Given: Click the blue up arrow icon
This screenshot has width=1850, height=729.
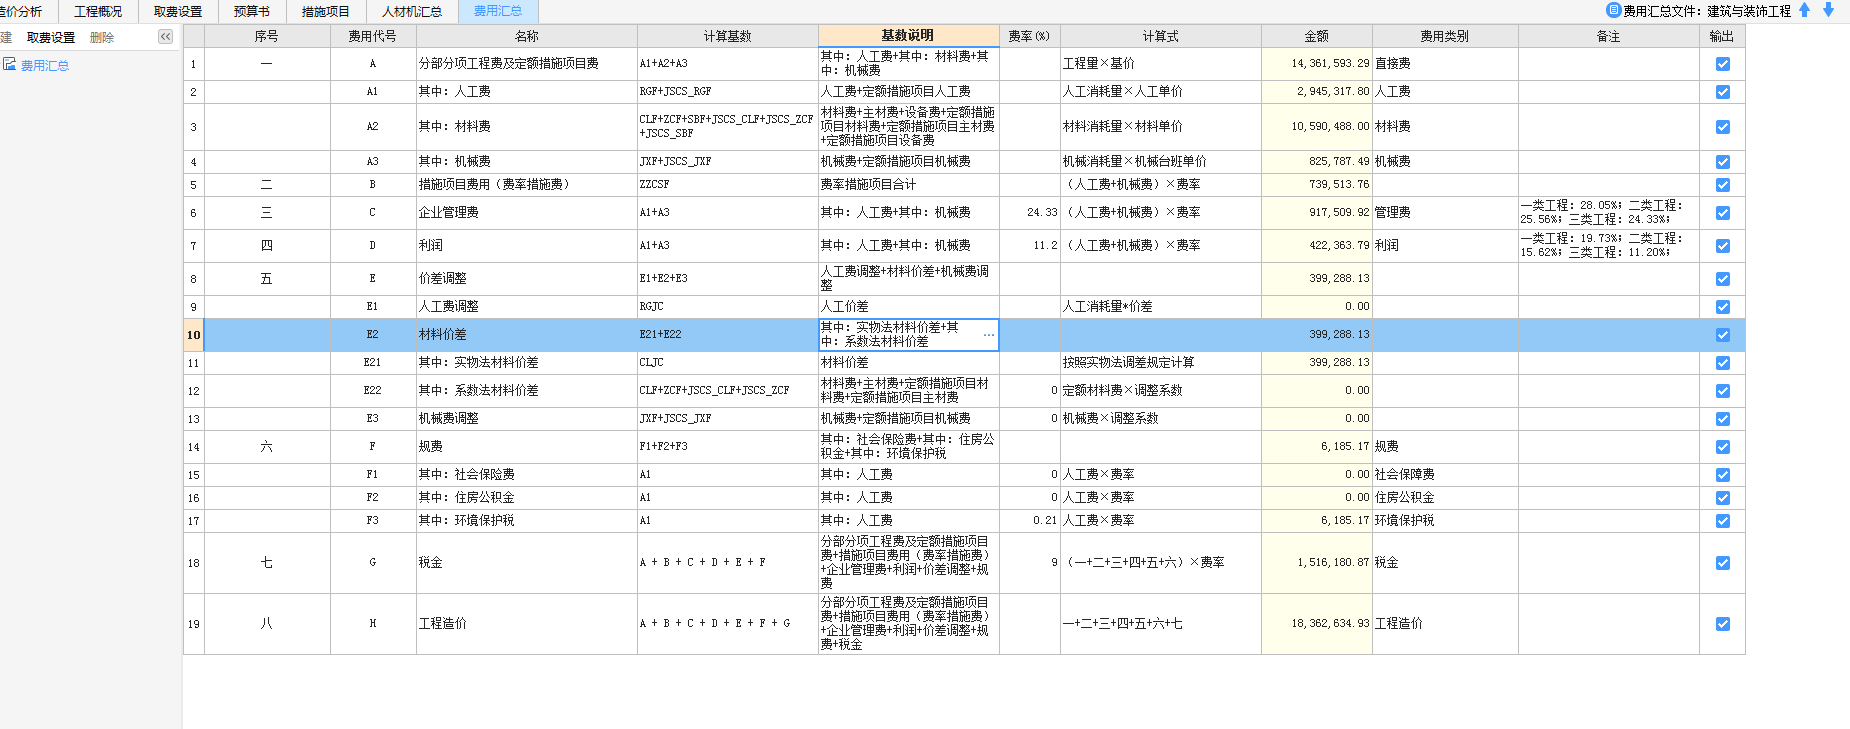Looking at the screenshot, I should 1805,10.
